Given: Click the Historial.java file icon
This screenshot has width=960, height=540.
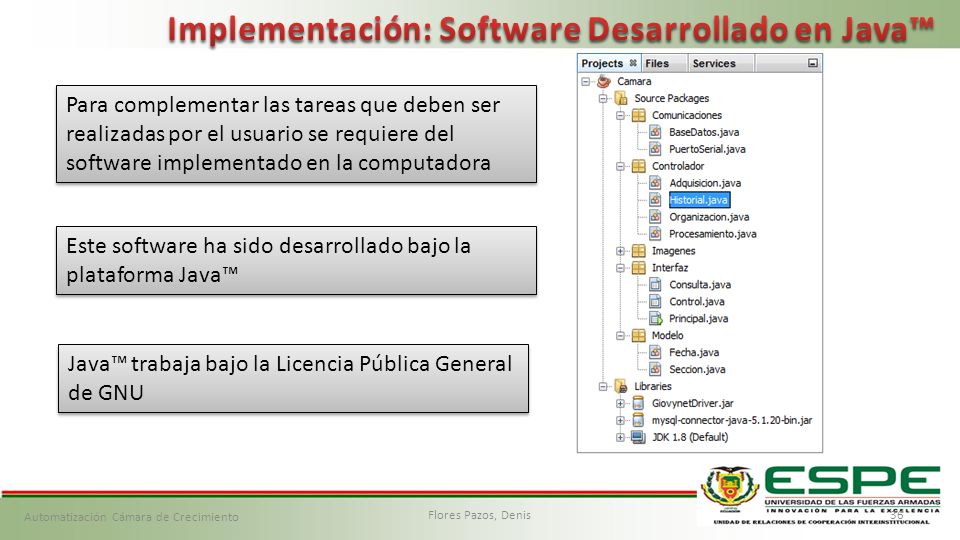Looking at the screenshot, I should (x=655, y=200).
